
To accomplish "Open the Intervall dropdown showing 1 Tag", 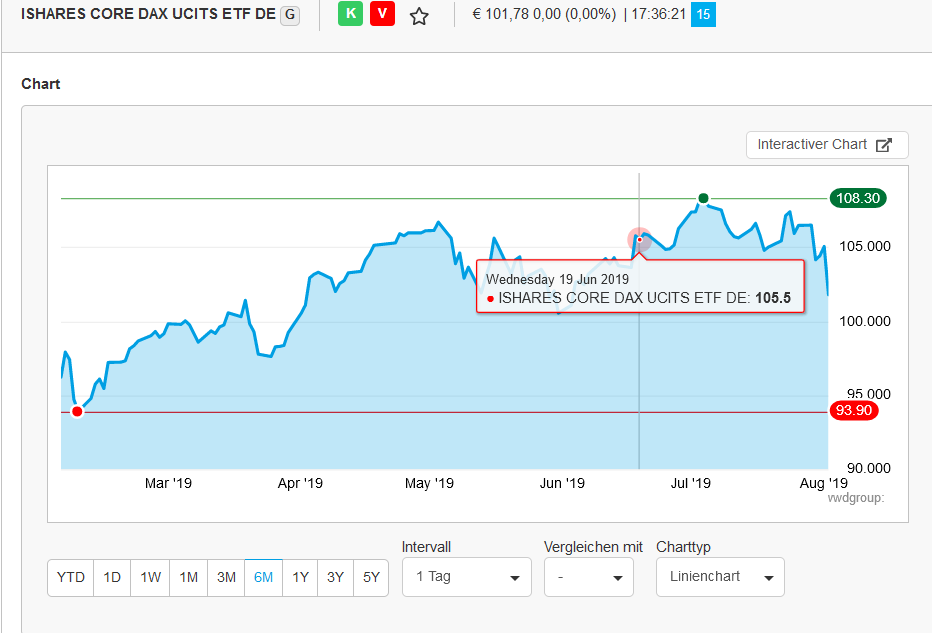I will coord(466,577).
